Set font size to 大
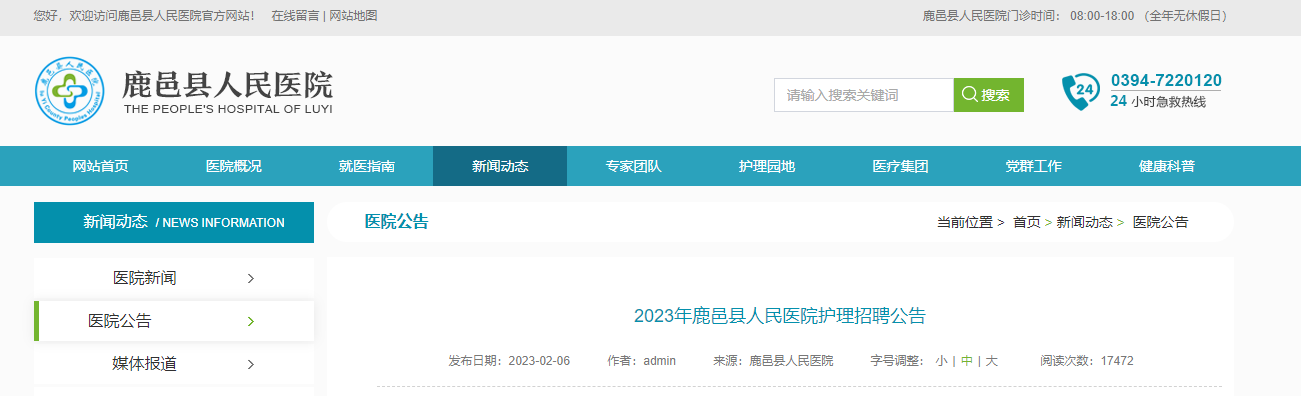The image size is (1301, 396). [992, 361]
